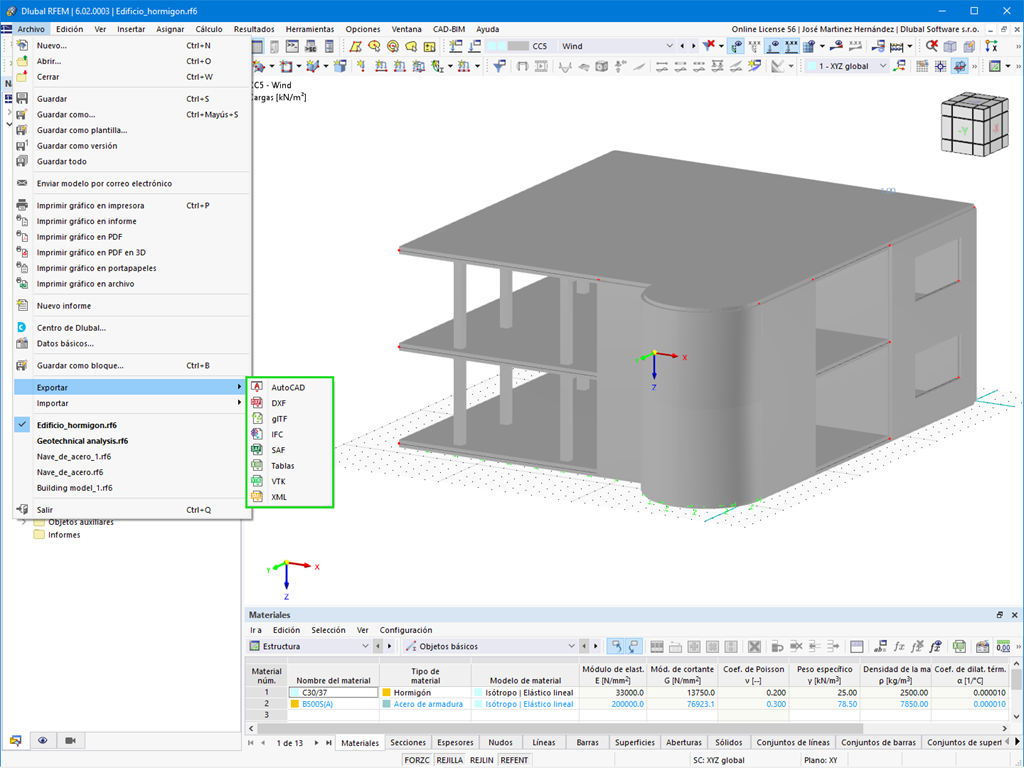Click the Salir exit icon
This screenshot has height=768, width=1024.
pyautogui.click(x=22, y=509)
